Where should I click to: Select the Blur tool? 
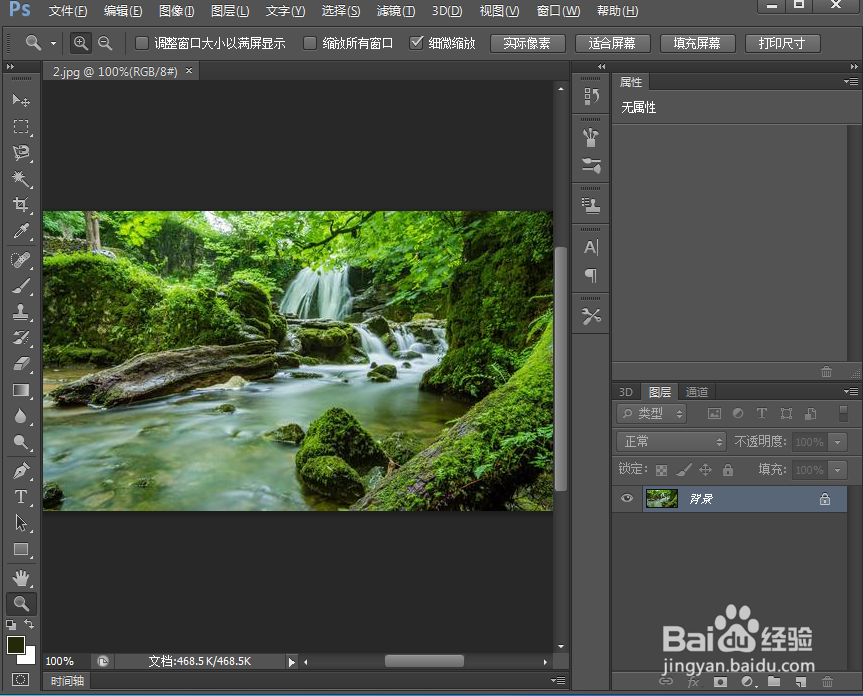point(21,416)
